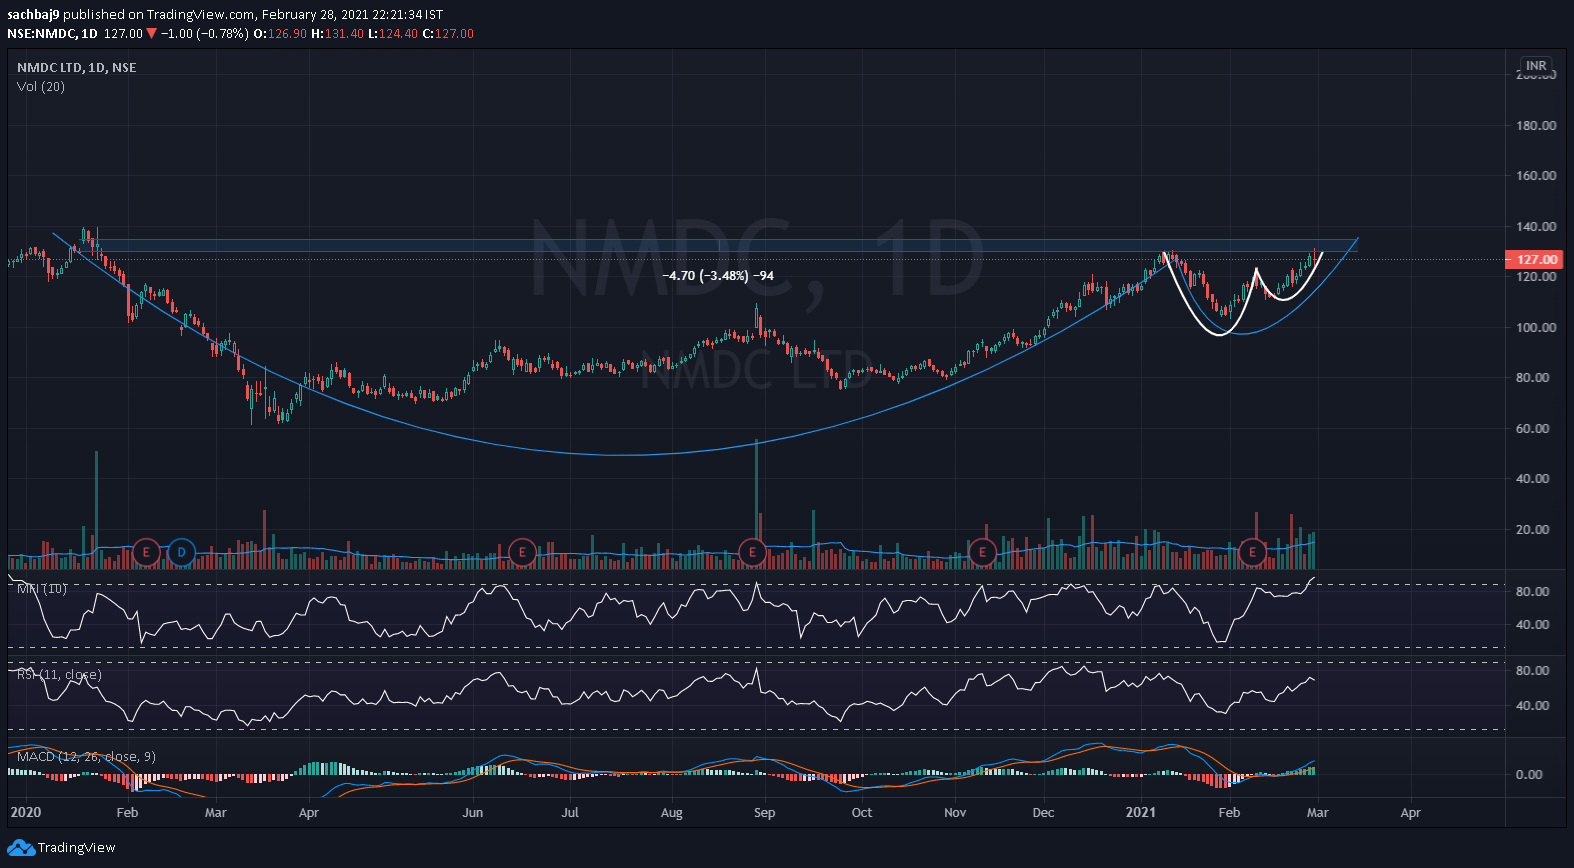Click the 40.00 label on the RSI axis
The image size is (1574, 868).
[x=1533, y=705]
